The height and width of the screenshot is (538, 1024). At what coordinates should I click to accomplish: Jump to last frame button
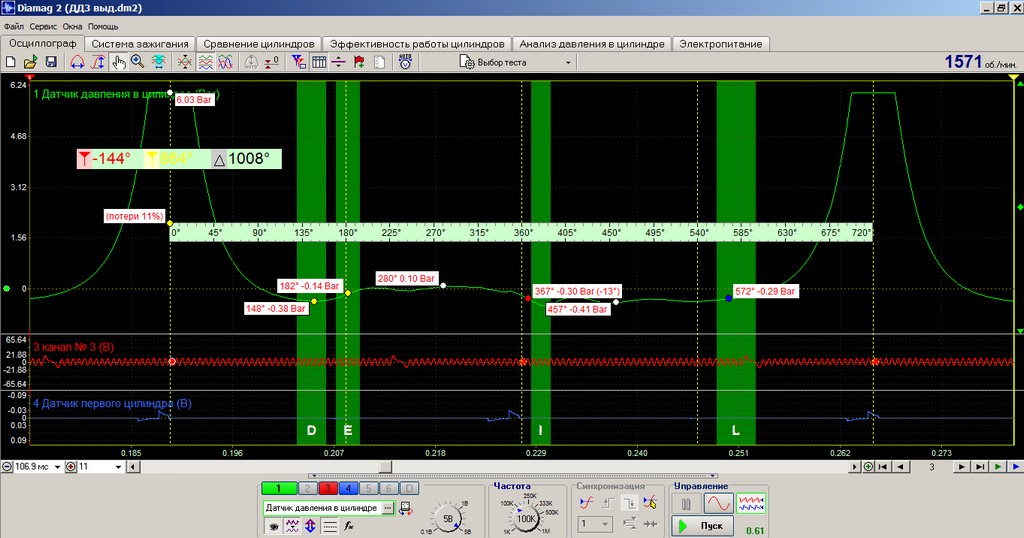(980, 467)
